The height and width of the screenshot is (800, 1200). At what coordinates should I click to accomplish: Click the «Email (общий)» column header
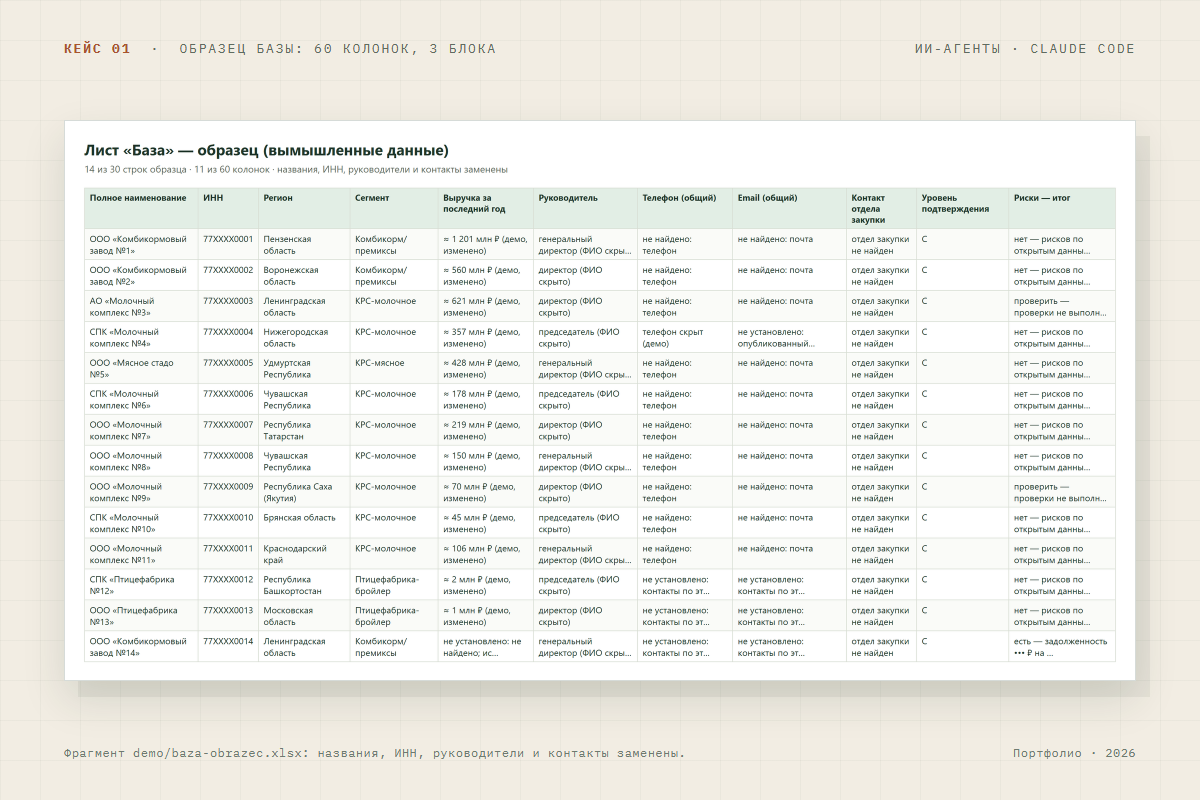coord(790,208)
